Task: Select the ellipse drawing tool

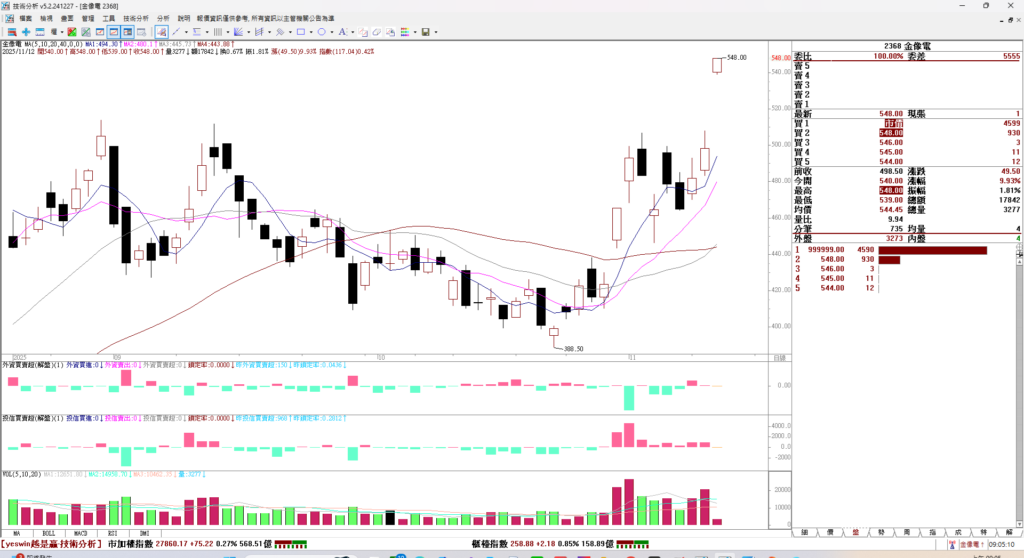Action: tap(322, 32)
